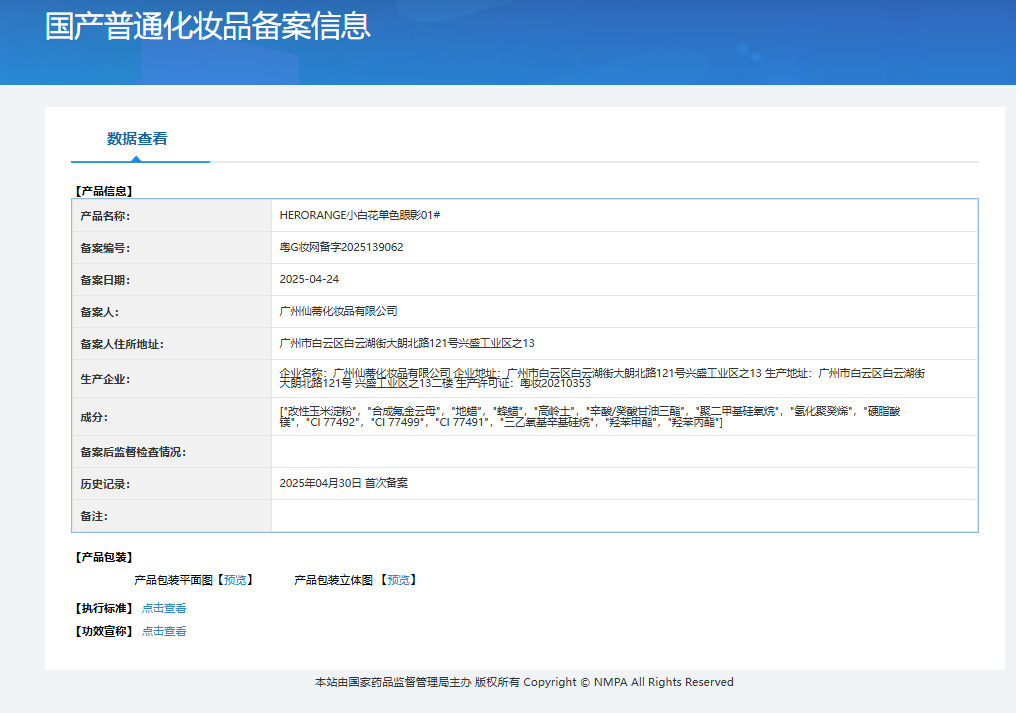Screen dimensions: 1016x713
Task: Click the 备案后监督检查情况 label cell
Action: point(172,452)
